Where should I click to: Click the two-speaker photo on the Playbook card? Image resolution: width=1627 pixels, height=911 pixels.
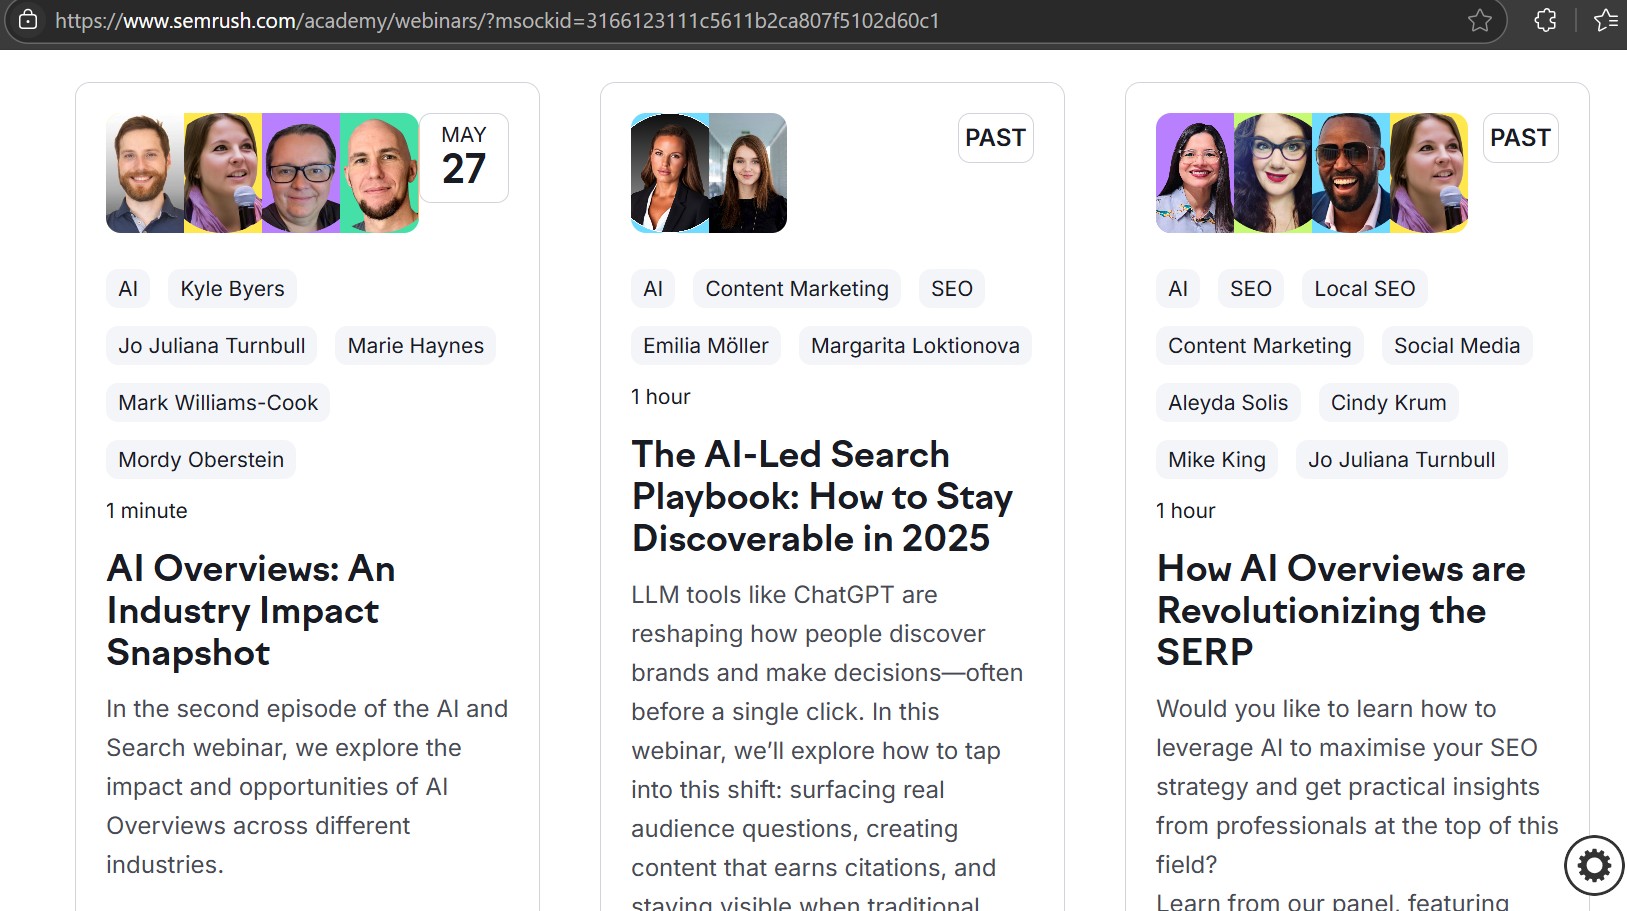708,172
